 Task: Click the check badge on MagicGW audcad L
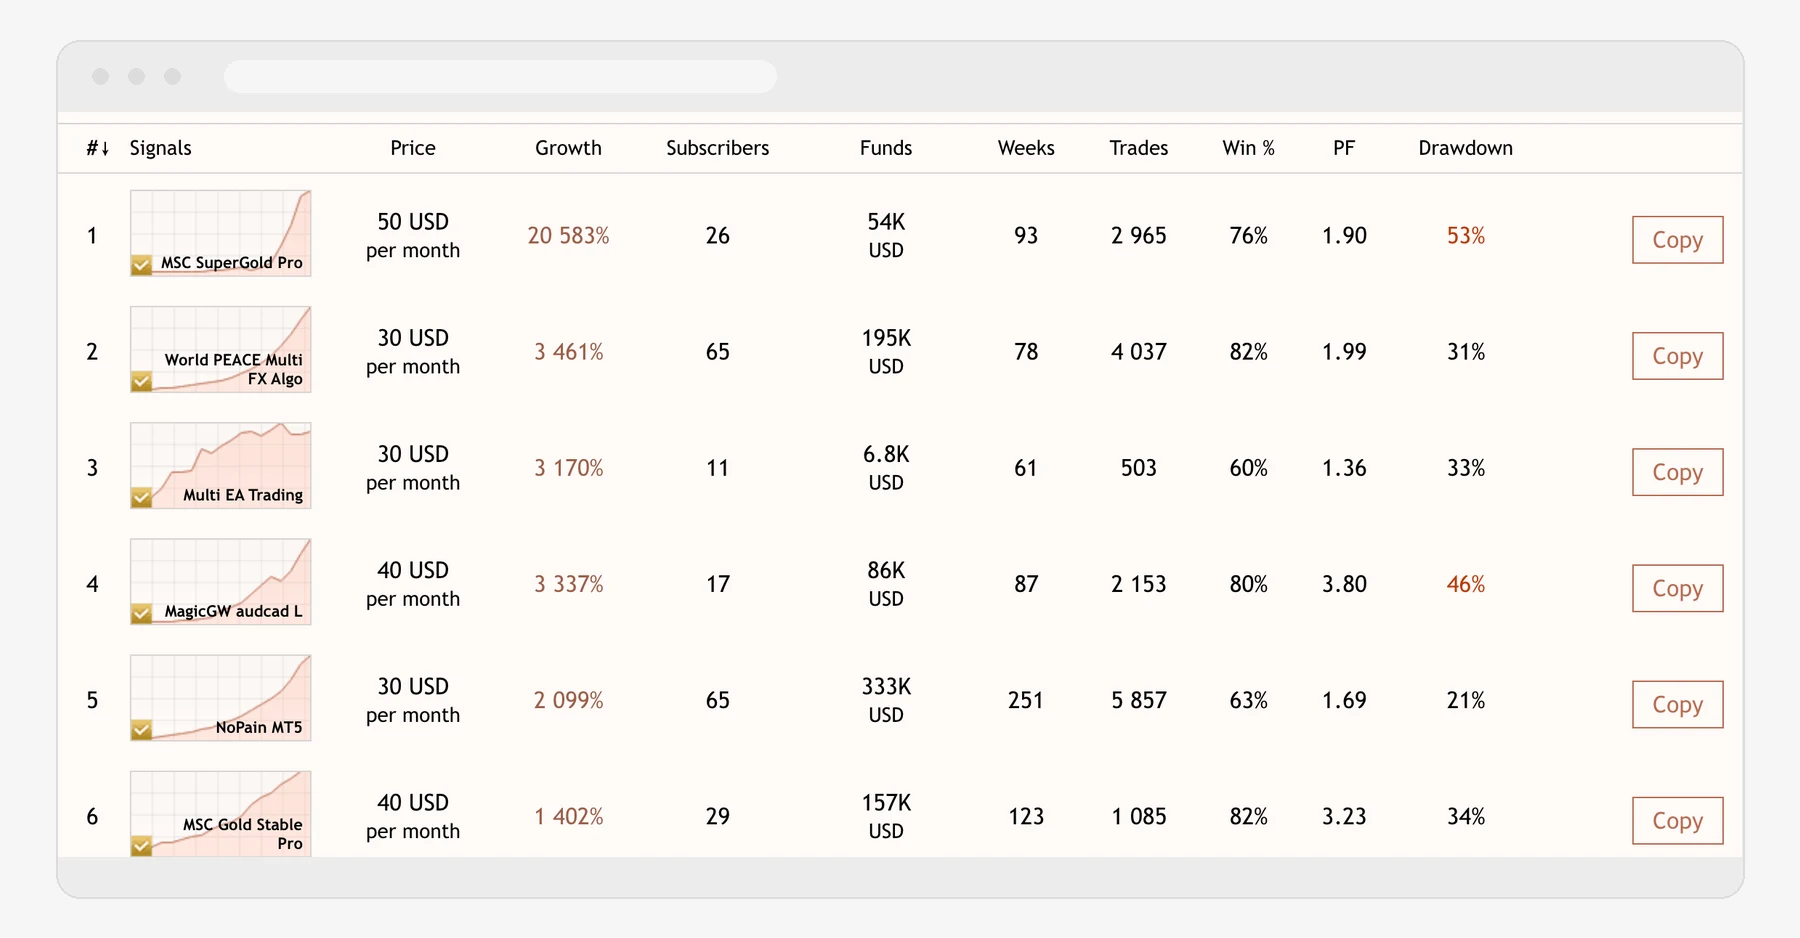coord(141,613)
